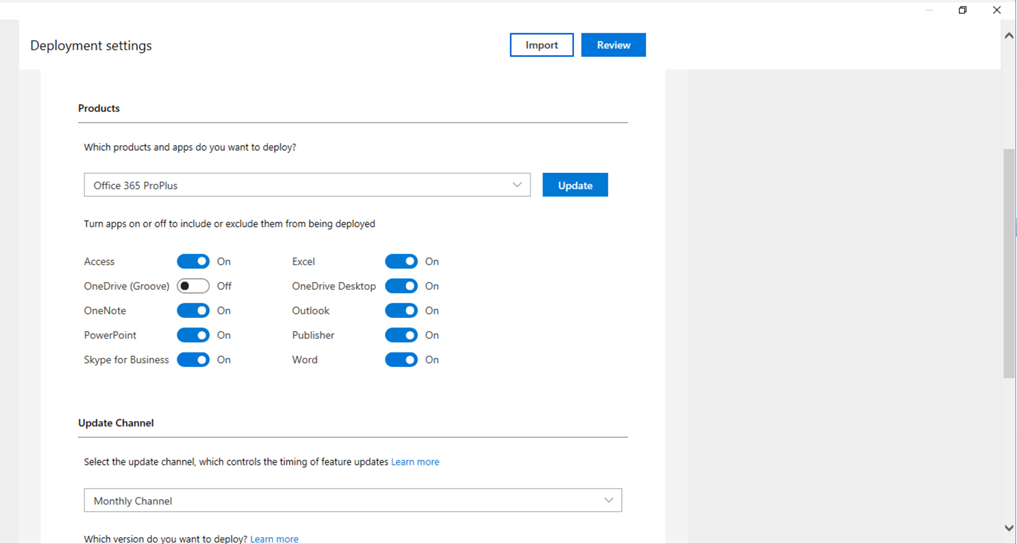Click the vertical scrollbar thumb
The image size is (1017, 544).
[1009, 263]
